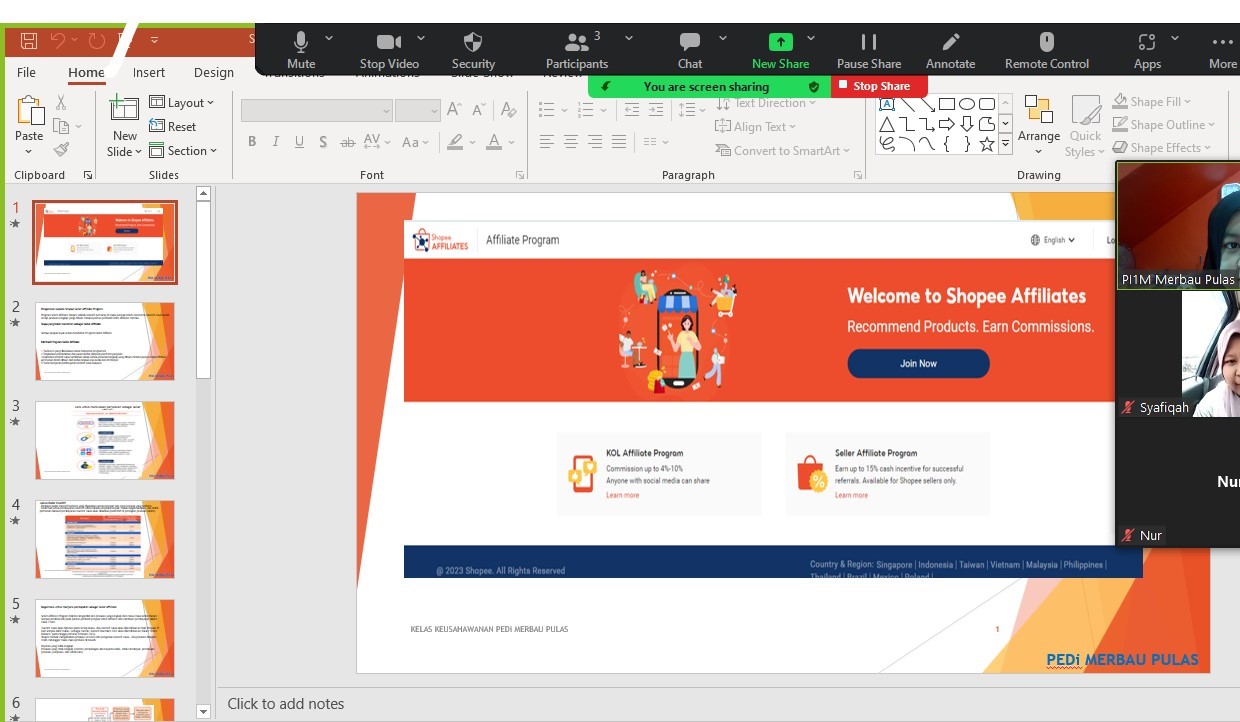This screenshot has height=722, width=1240.
Task: Open the Zoom Chat panel
Action: pyautogui.click(x=690, y=42)
